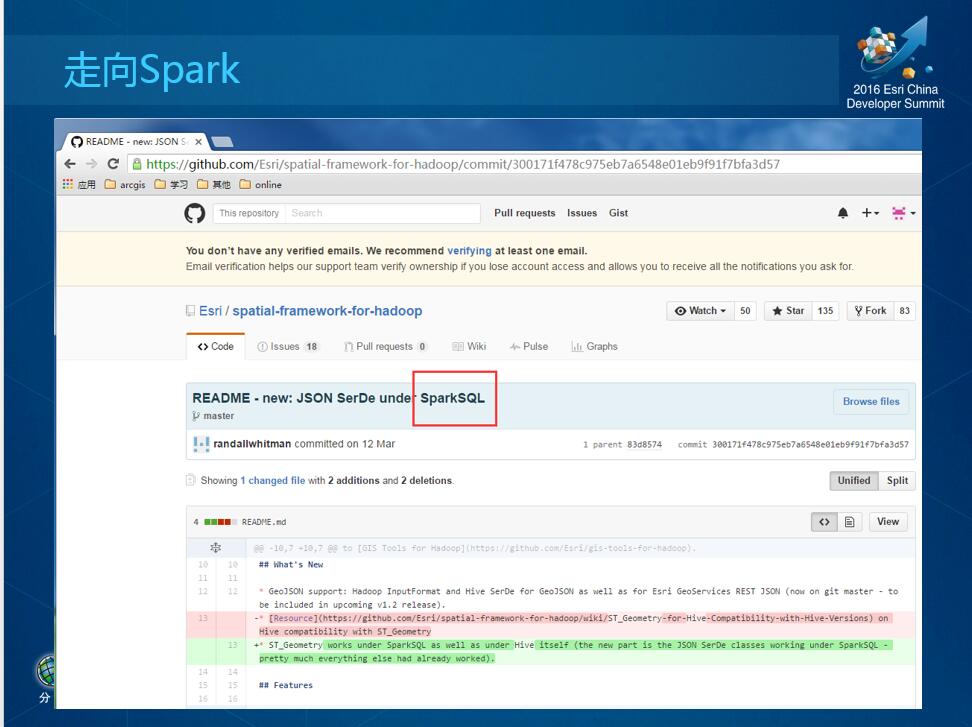Screen dimensions: 972x727
Task: Close the README browser tab
Action: [x=198, y=141]
